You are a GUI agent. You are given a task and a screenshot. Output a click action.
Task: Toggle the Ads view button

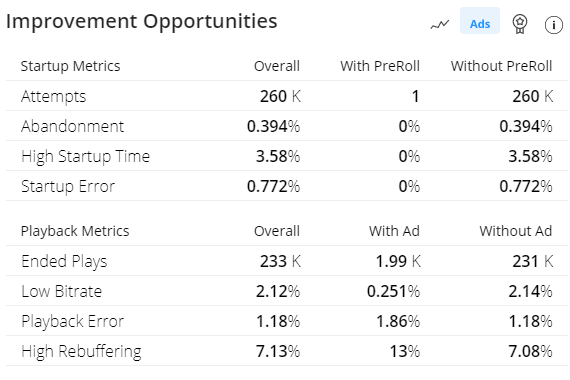point(480,21)
